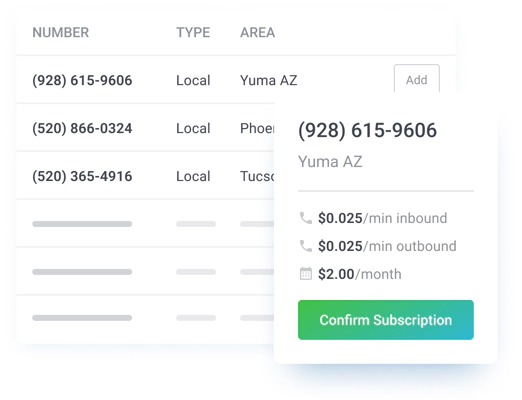Click the NUMBER column header
Screen dimensions: 522x400
61,33
